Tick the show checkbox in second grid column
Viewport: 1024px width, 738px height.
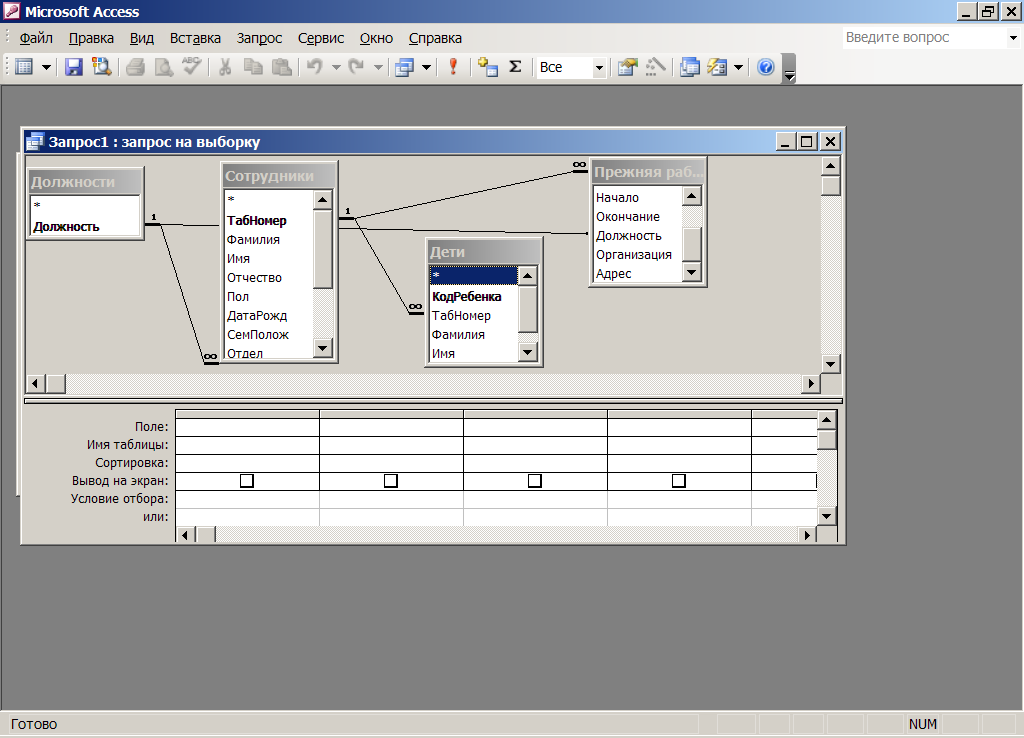[x=391, y=481]
